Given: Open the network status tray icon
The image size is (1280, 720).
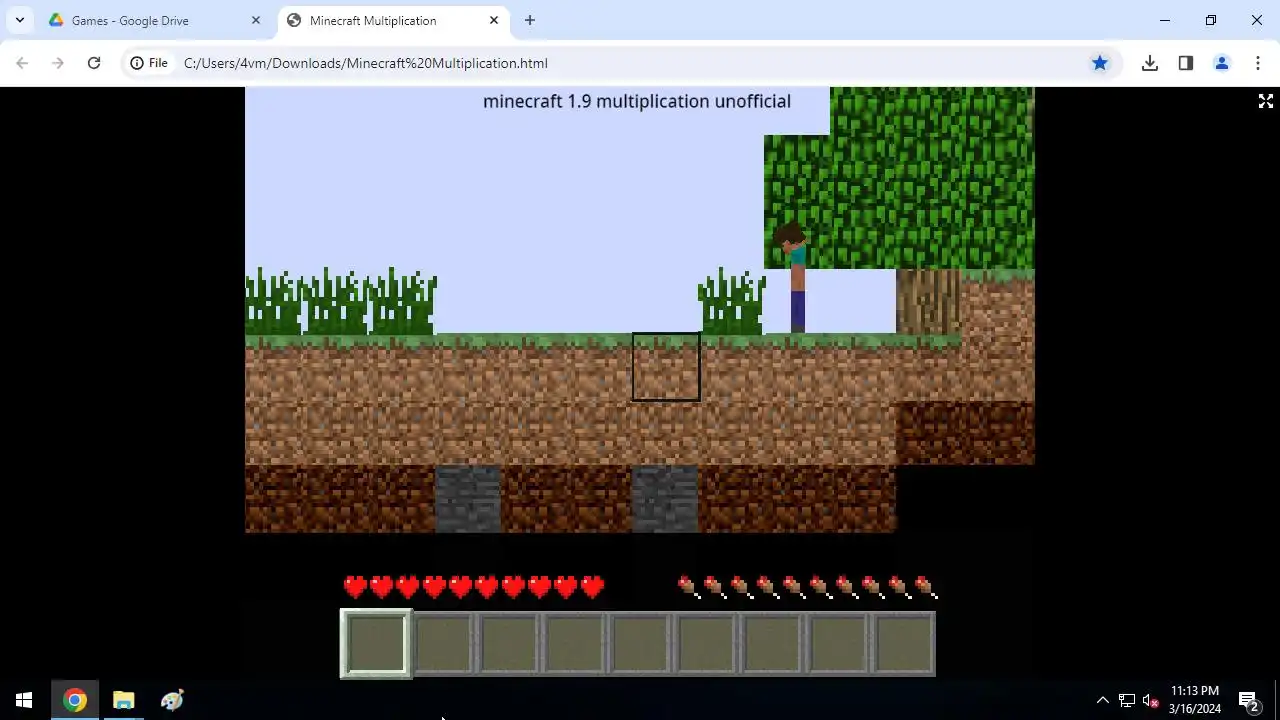Looking at the screenshot, I should [1127, 700].
